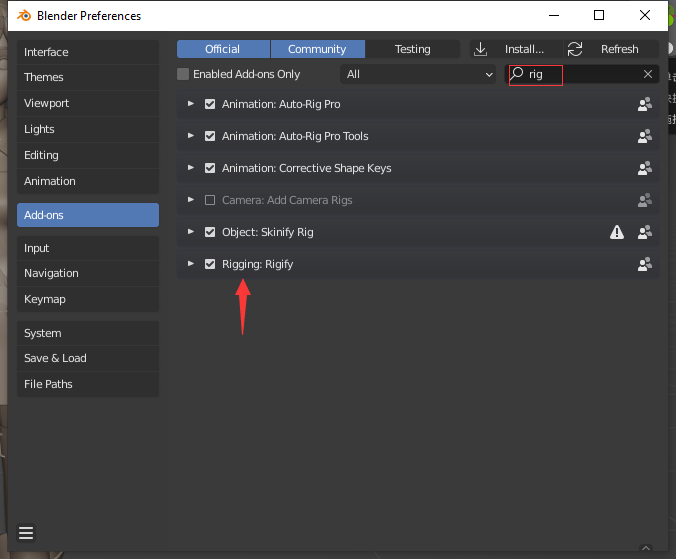676x559 pixels.
Task: Open Save & Load preferences
Action: tap(88, 358)
